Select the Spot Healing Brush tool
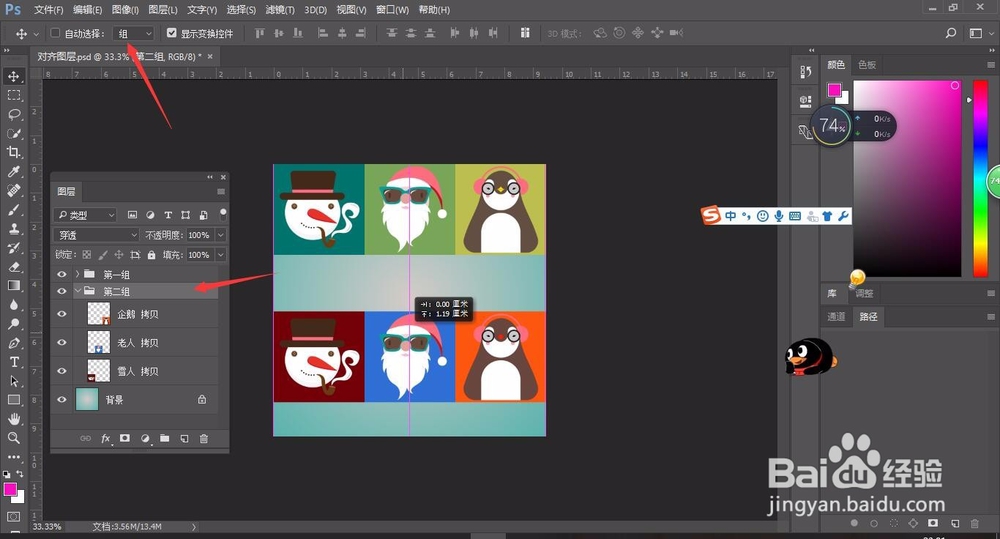Viewport: 1000px width, 539px height. click(x=13, y=190)
